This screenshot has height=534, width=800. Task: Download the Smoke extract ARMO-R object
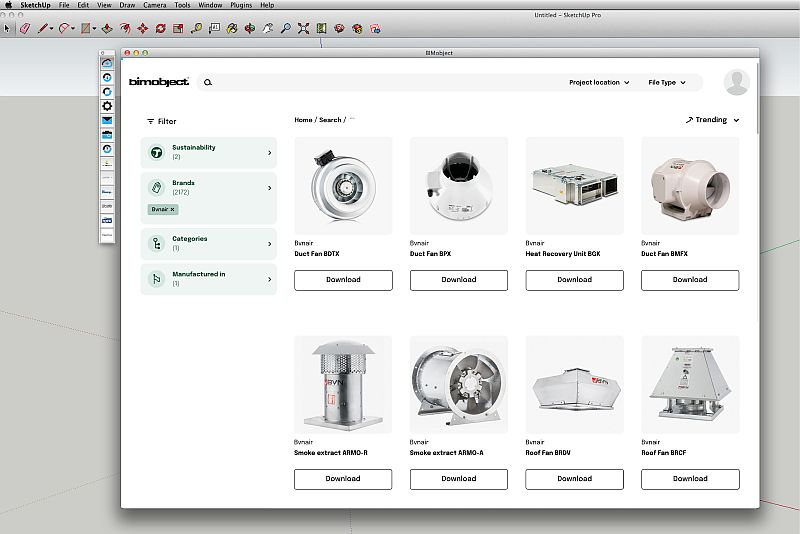343,479
